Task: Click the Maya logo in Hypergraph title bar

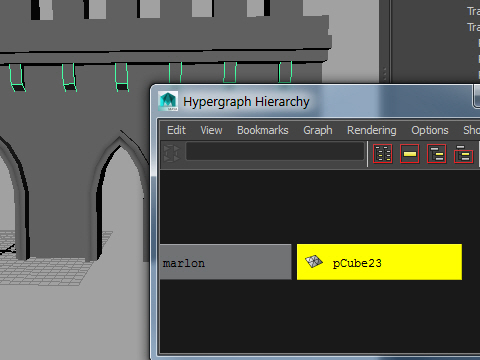Action: (168, 101)
